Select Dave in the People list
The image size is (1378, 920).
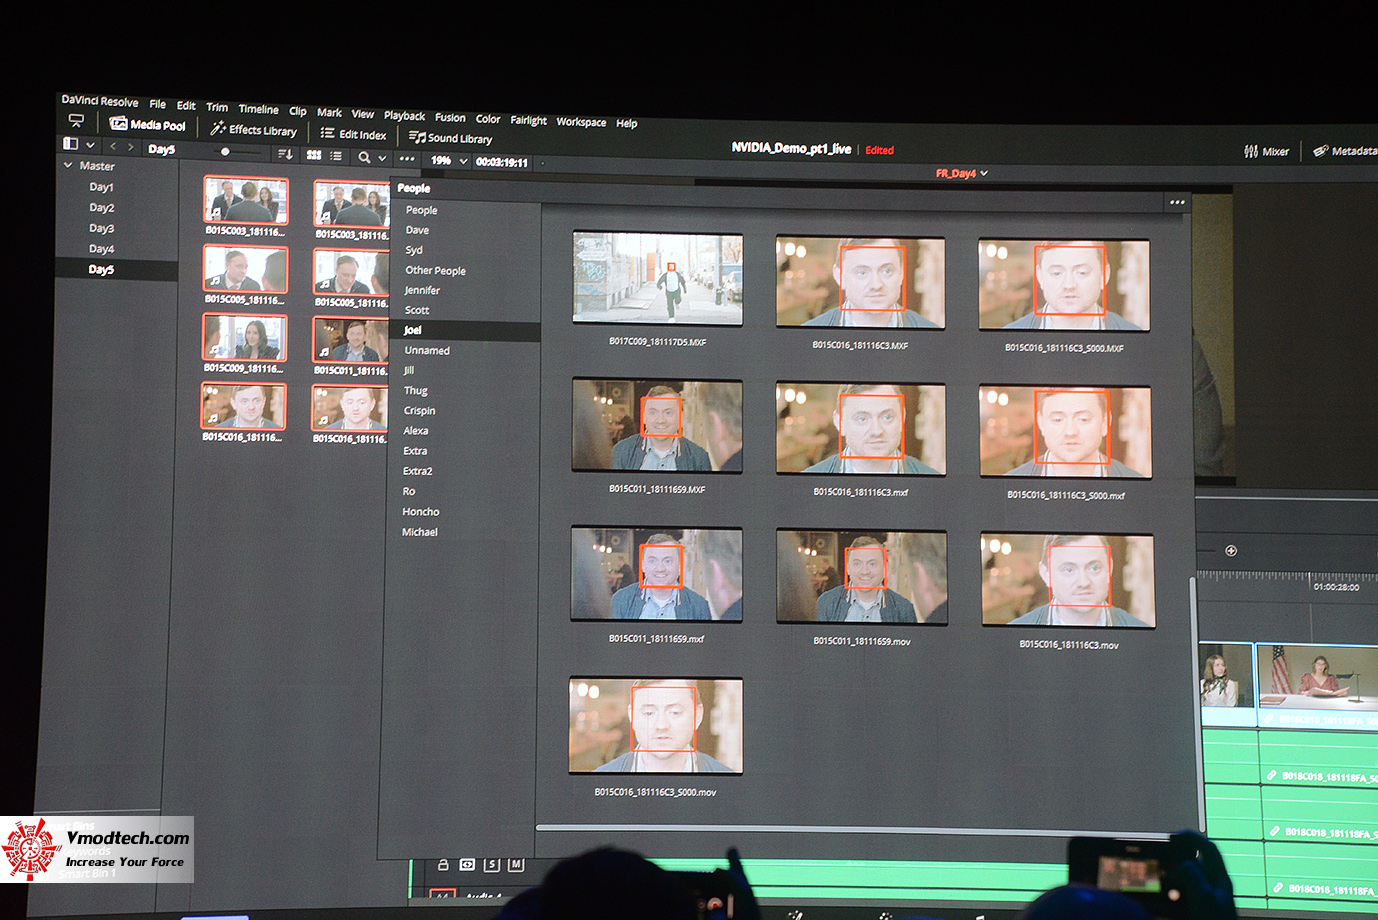point(417,230)
